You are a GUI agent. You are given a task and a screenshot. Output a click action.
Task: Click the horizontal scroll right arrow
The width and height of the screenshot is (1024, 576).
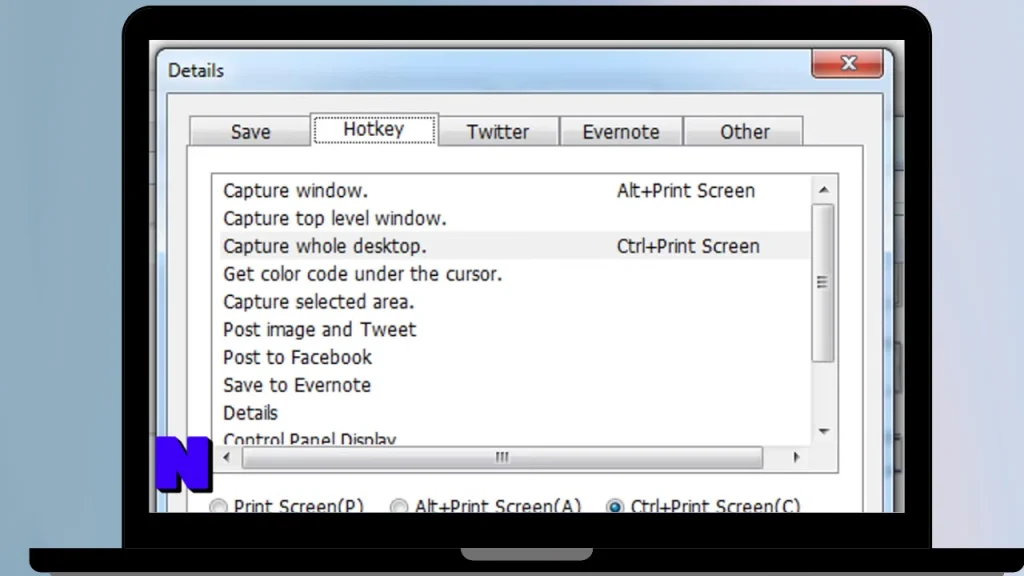click(x=796, y=457)
